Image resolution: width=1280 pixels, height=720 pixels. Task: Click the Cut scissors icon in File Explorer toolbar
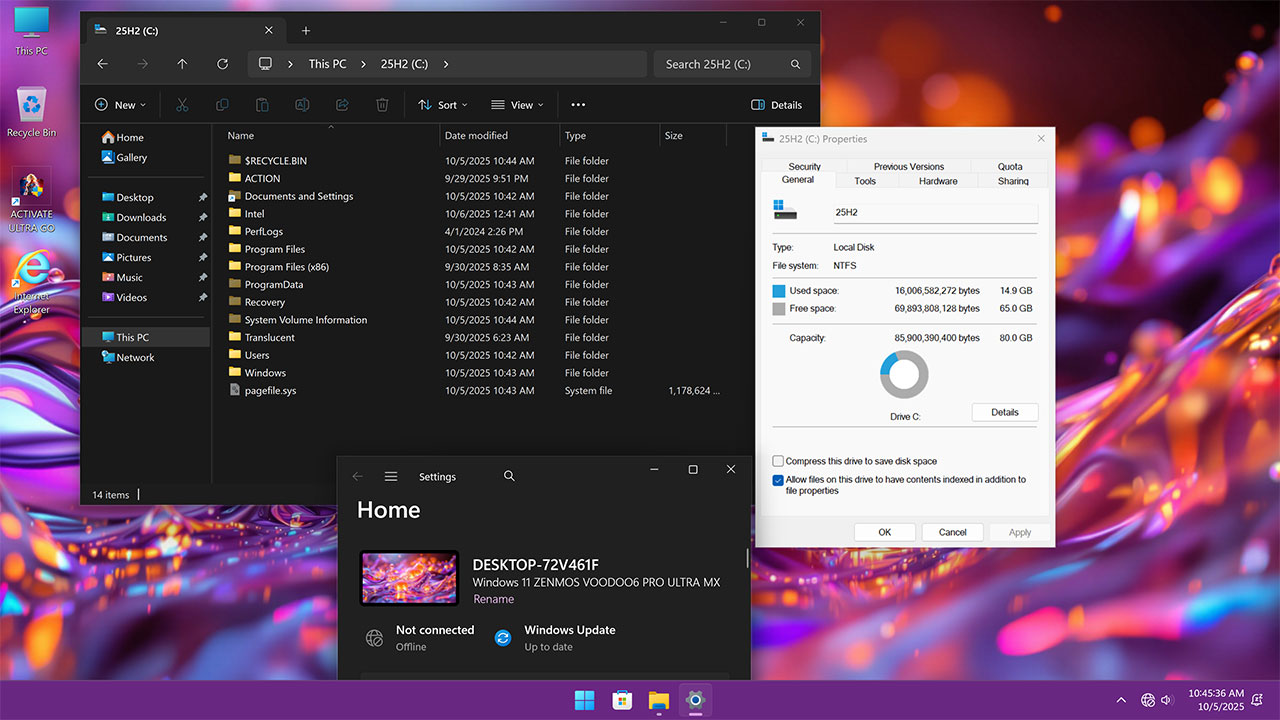click(x=182, y=105)
